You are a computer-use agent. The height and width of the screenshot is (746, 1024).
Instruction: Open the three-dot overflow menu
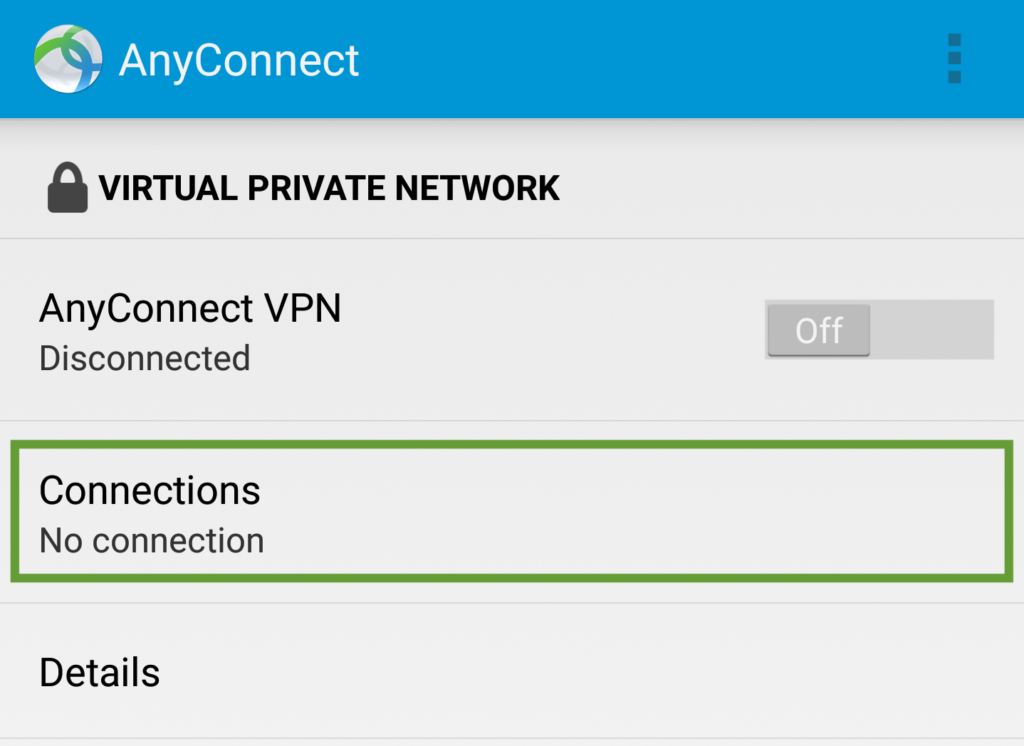tap(954, 59)
